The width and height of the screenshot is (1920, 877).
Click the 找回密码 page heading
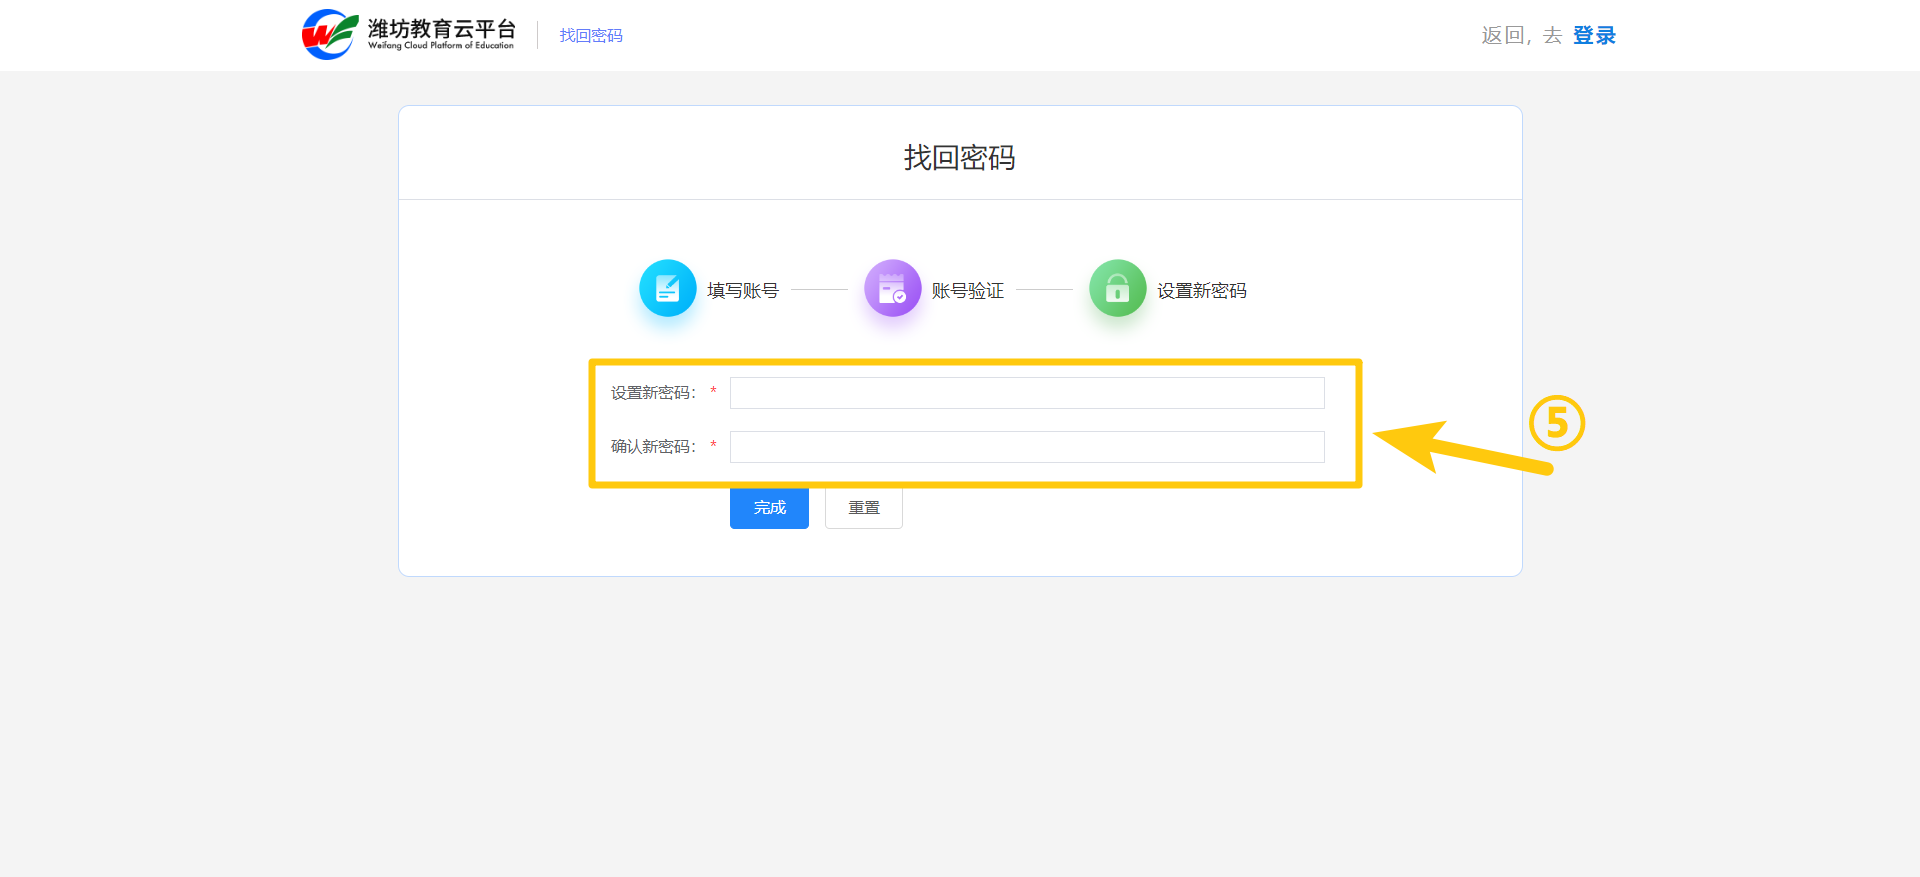(x=960, y=157)
